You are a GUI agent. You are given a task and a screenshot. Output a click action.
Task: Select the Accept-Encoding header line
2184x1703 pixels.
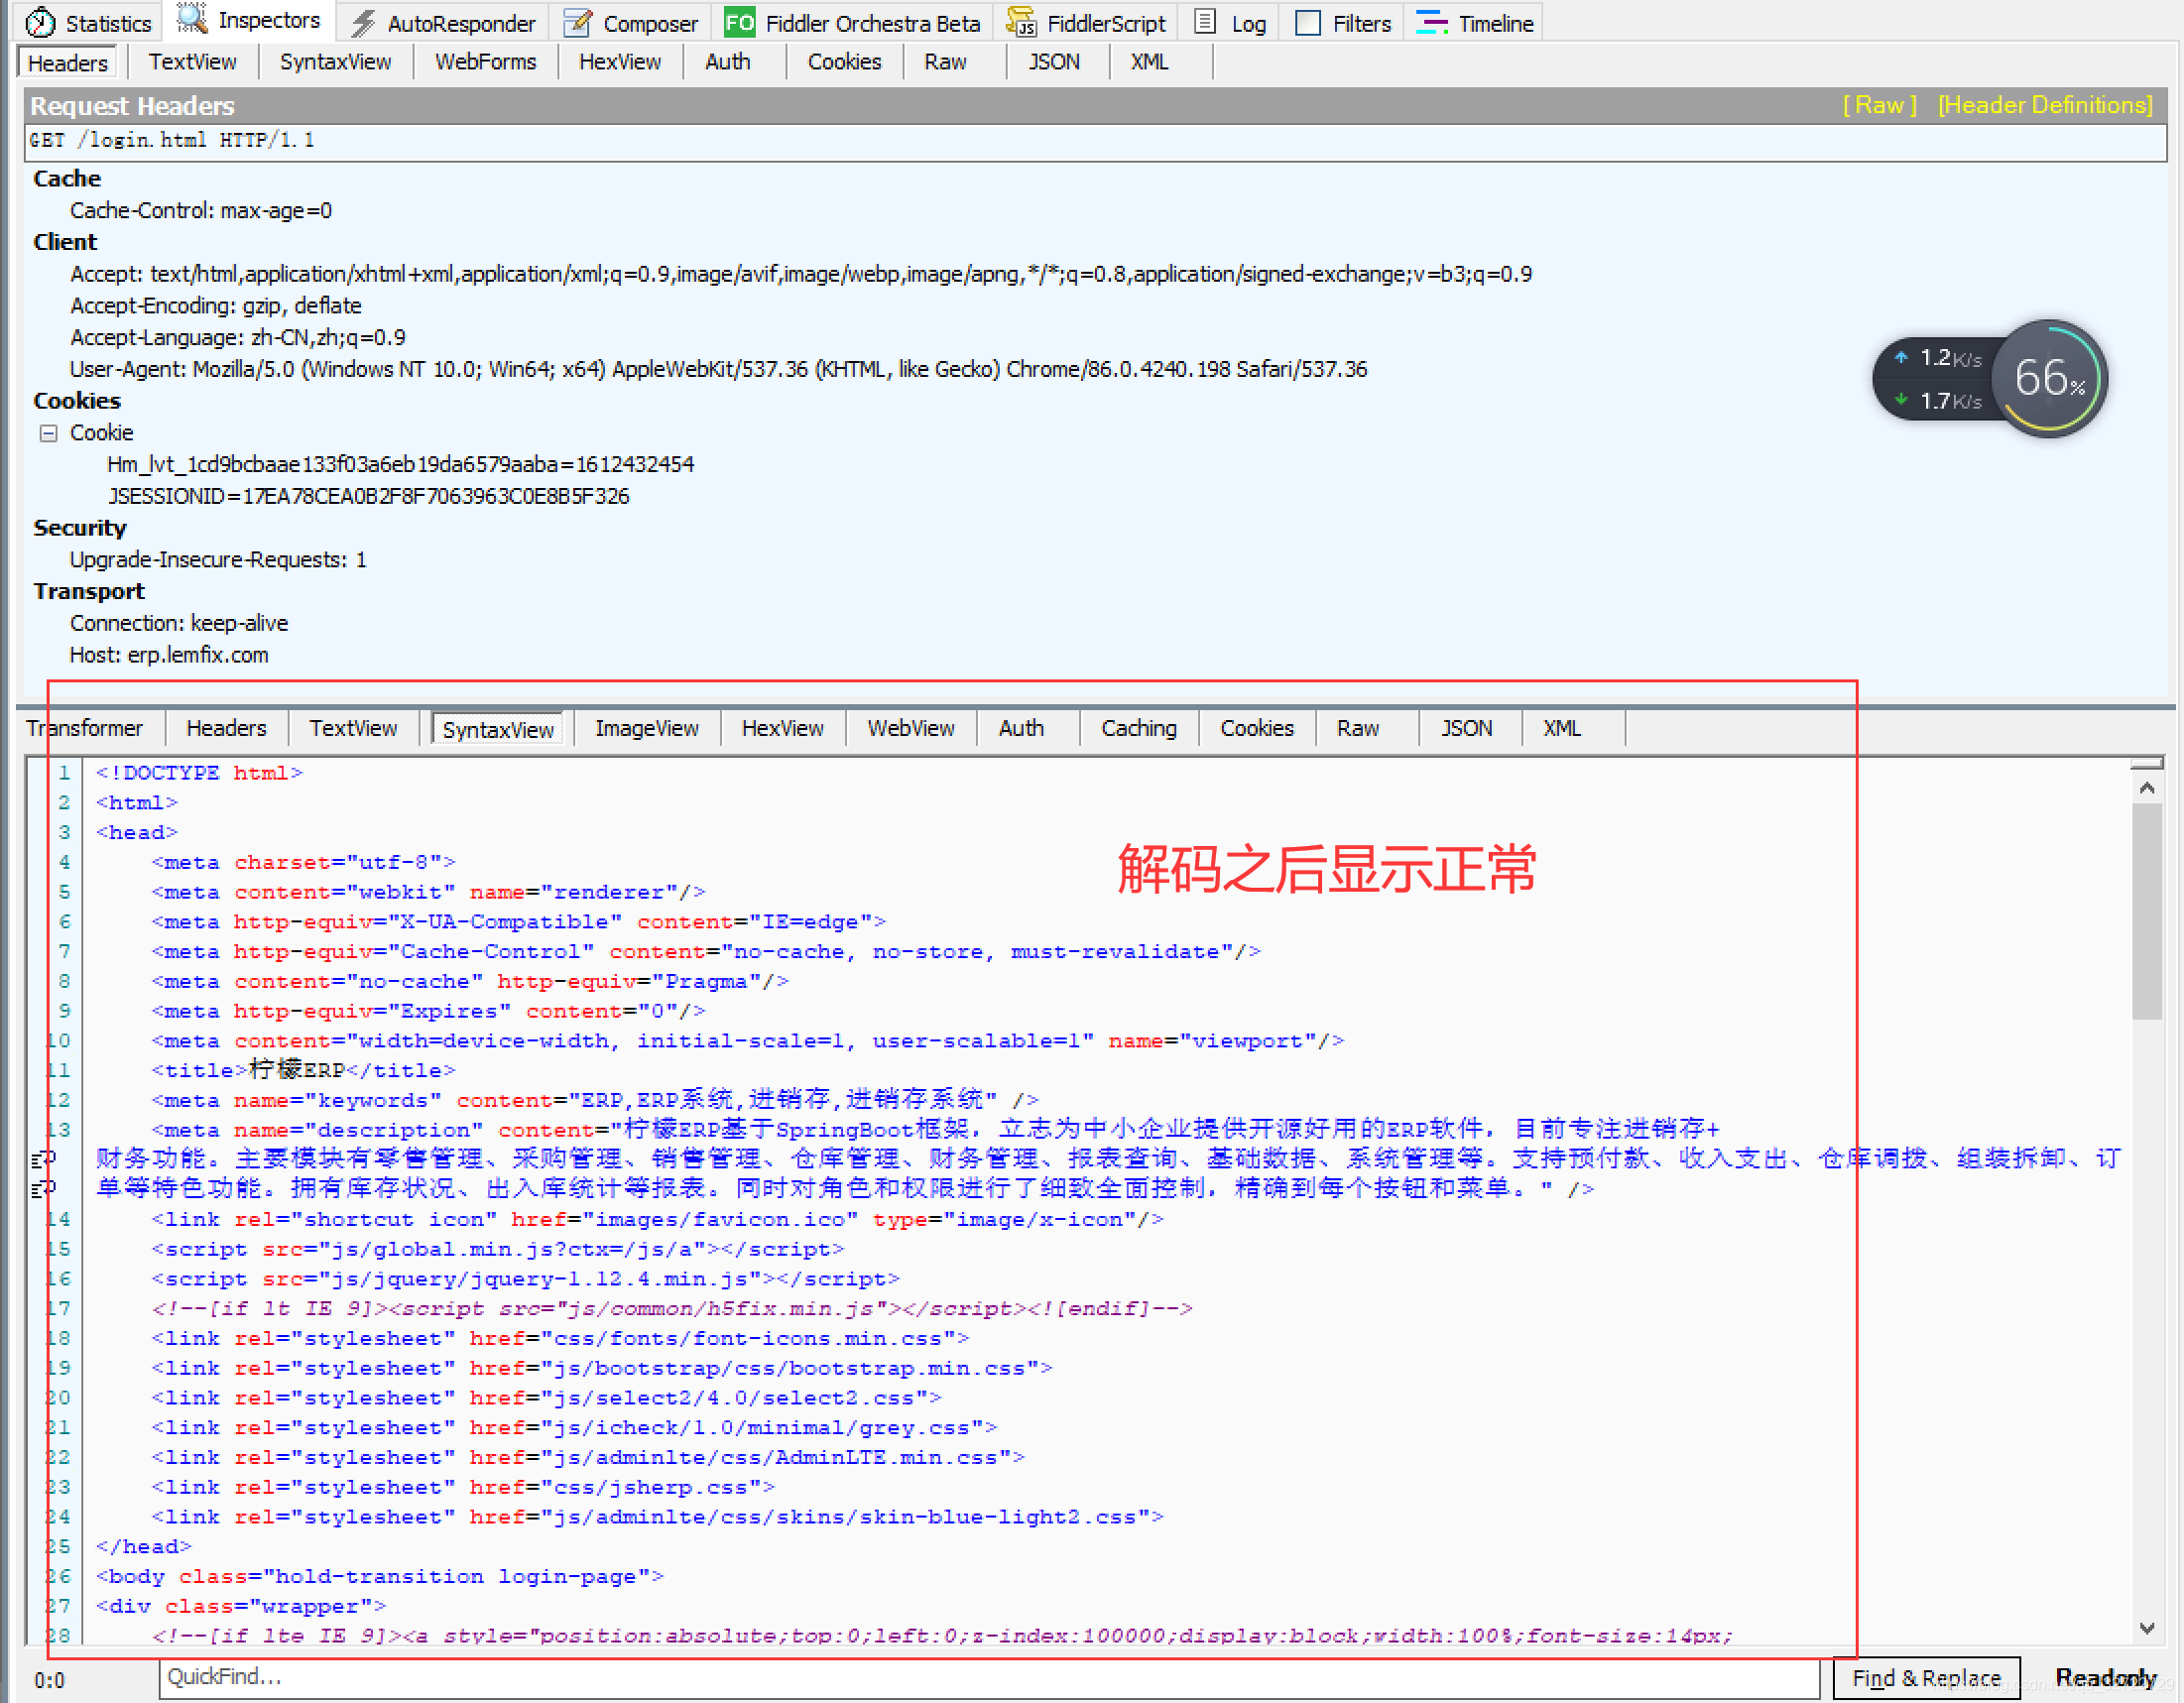pyautogui.click(x=215, y=306)
